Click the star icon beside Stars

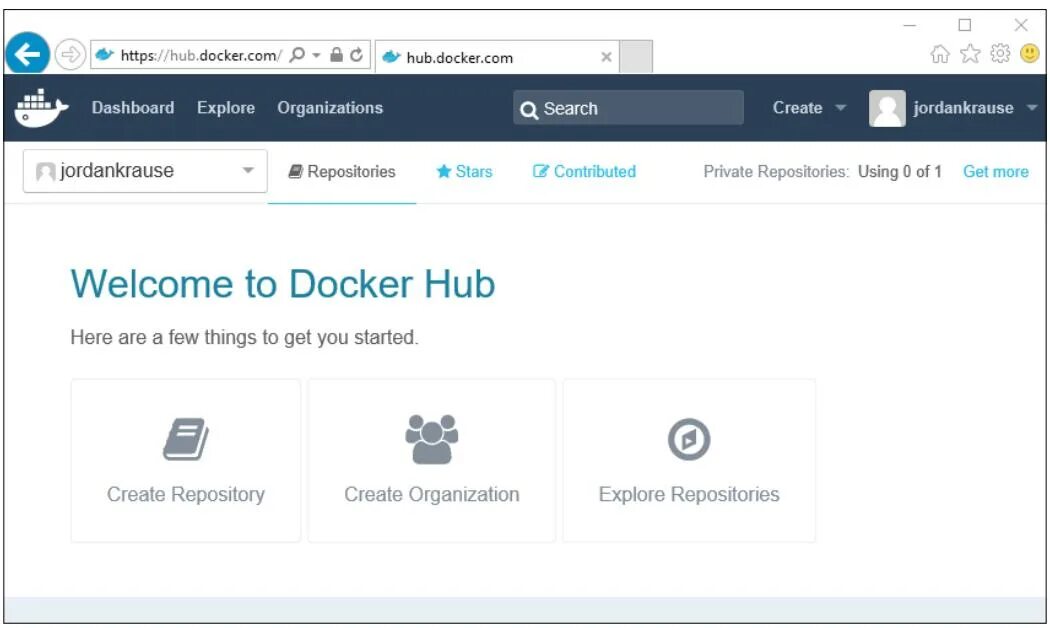coord(443,171)
